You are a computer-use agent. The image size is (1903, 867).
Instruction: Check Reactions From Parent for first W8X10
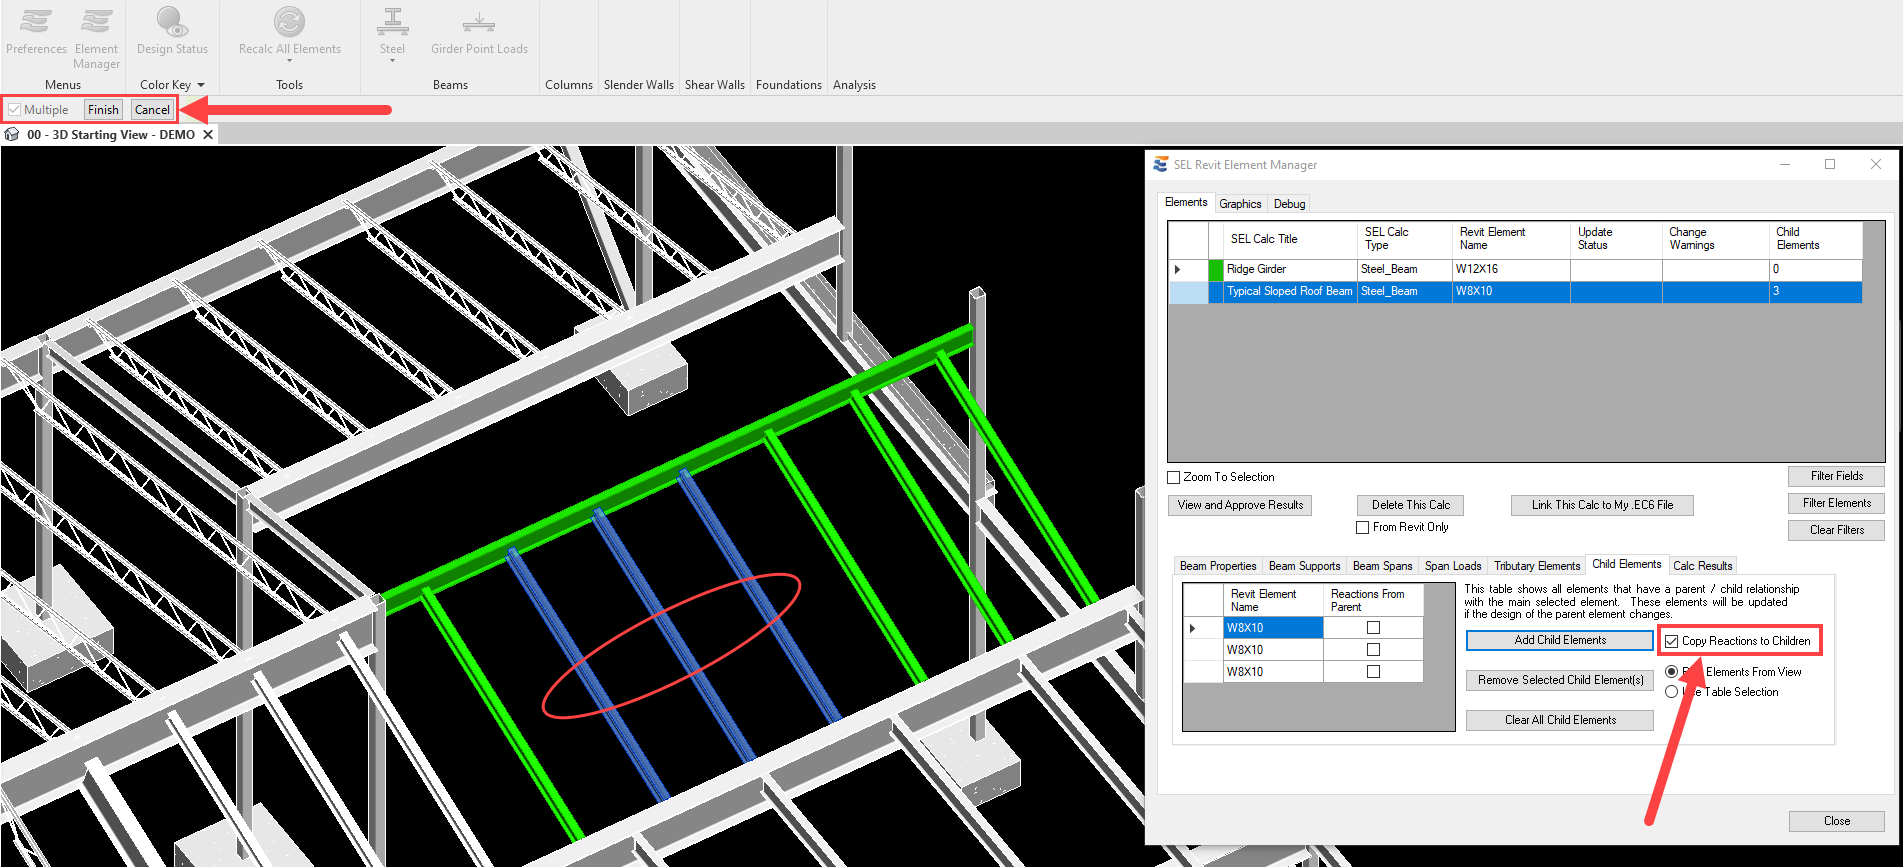(x=1373, y=628)
